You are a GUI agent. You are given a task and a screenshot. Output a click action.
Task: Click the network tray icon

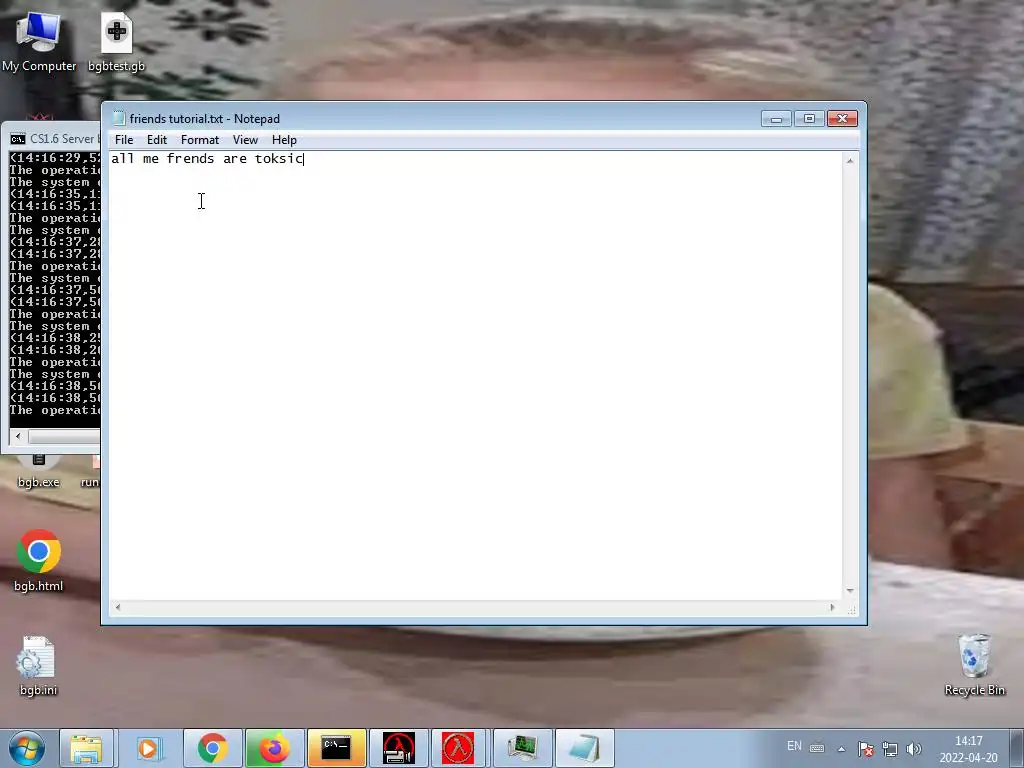(x=889, y=749)
